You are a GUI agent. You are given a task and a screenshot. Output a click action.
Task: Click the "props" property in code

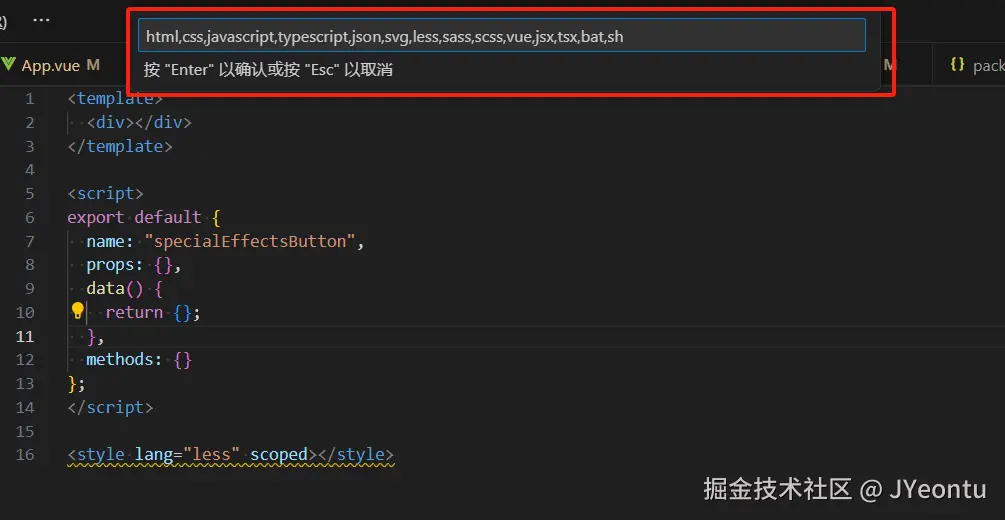point(110,265)
